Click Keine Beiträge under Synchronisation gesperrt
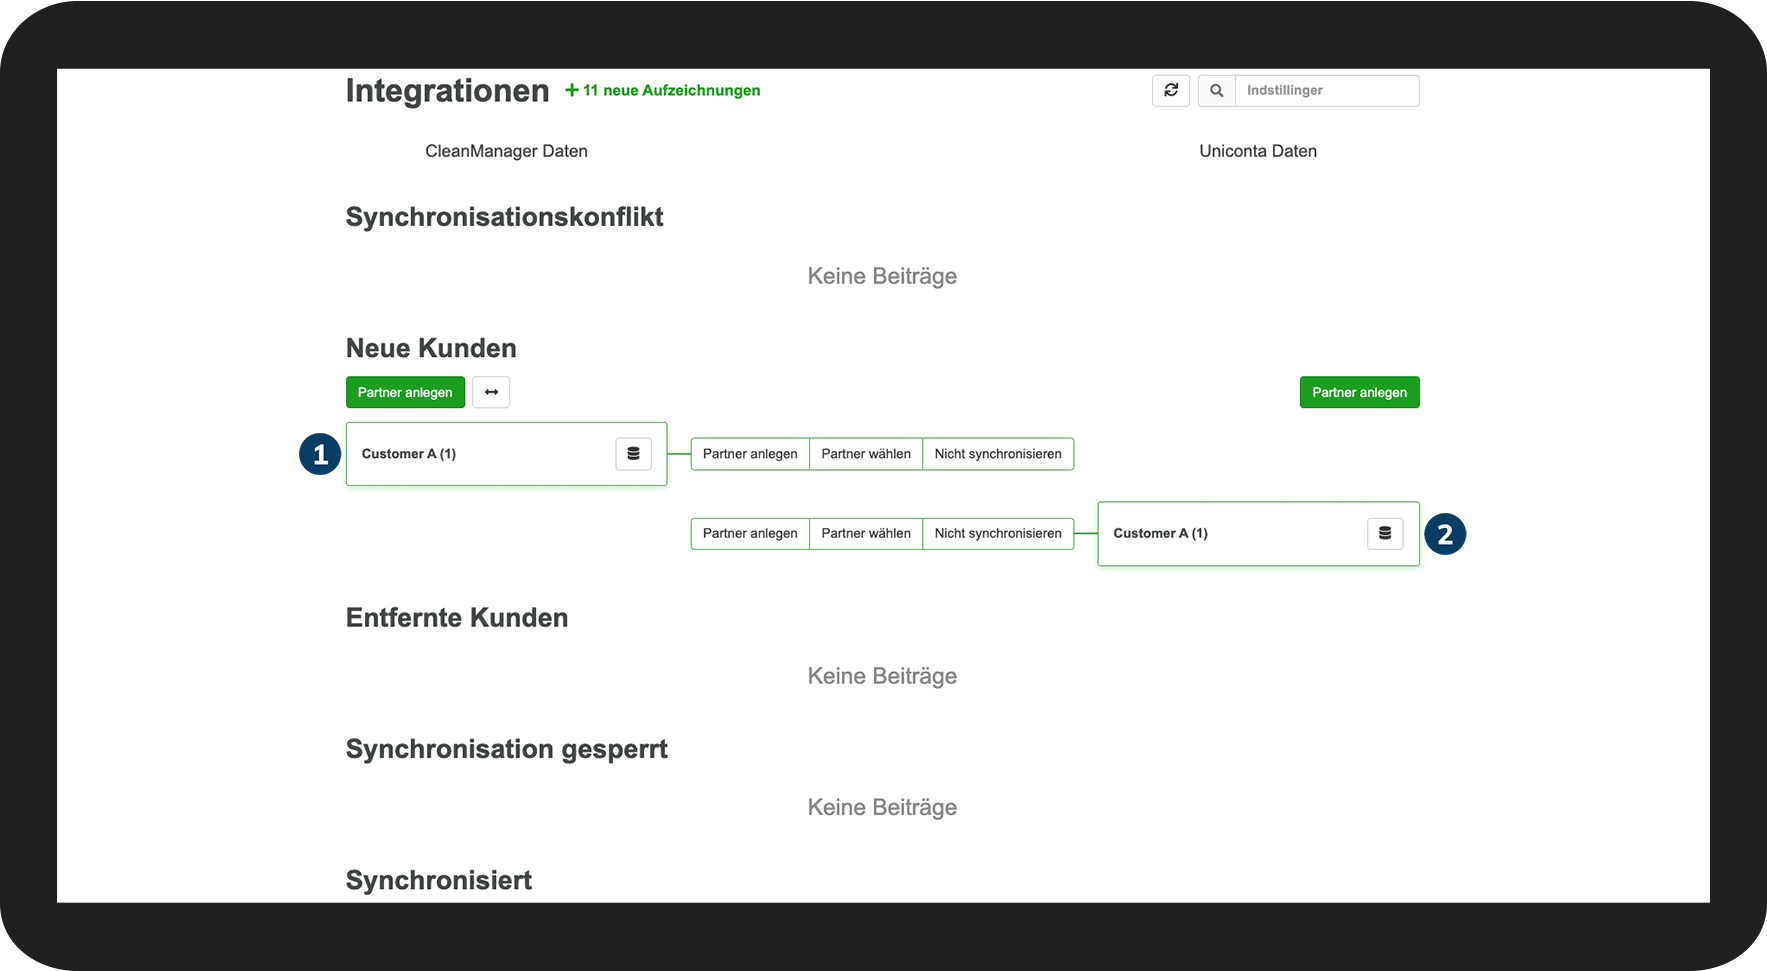Image resolution: width=1767 pixels, height=971 pixels. click(882, 807)
